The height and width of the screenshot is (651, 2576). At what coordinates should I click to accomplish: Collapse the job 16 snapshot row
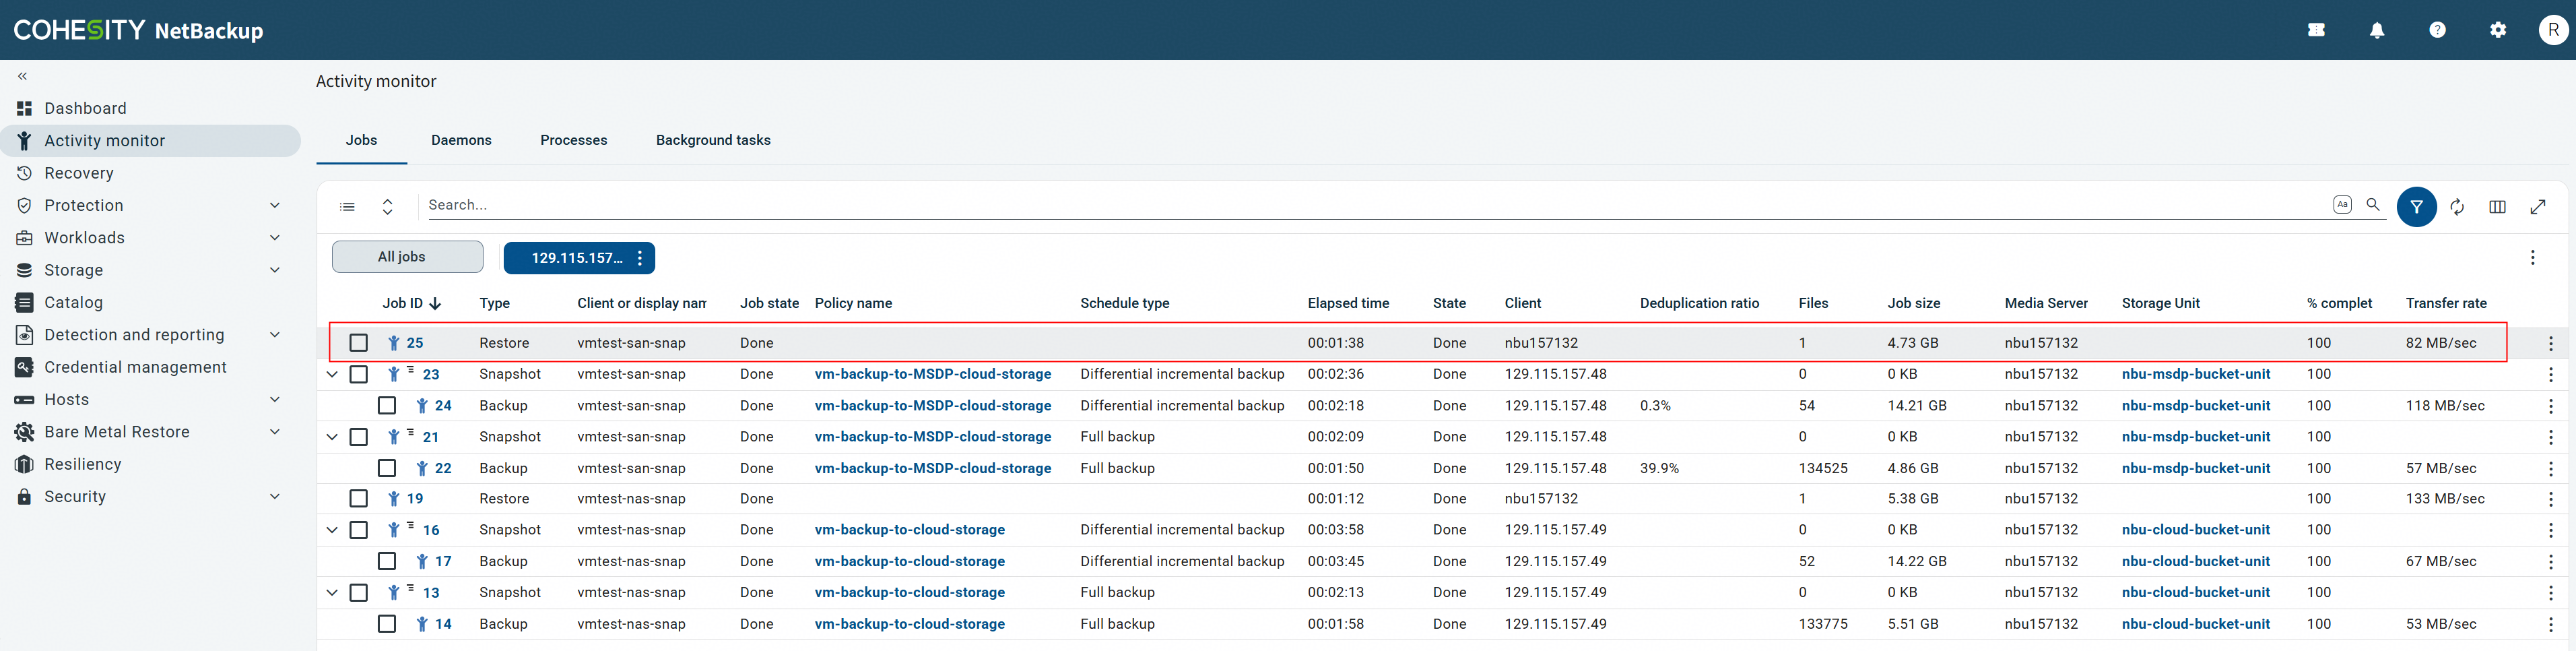pyautogui.click(x=332, y=530)
